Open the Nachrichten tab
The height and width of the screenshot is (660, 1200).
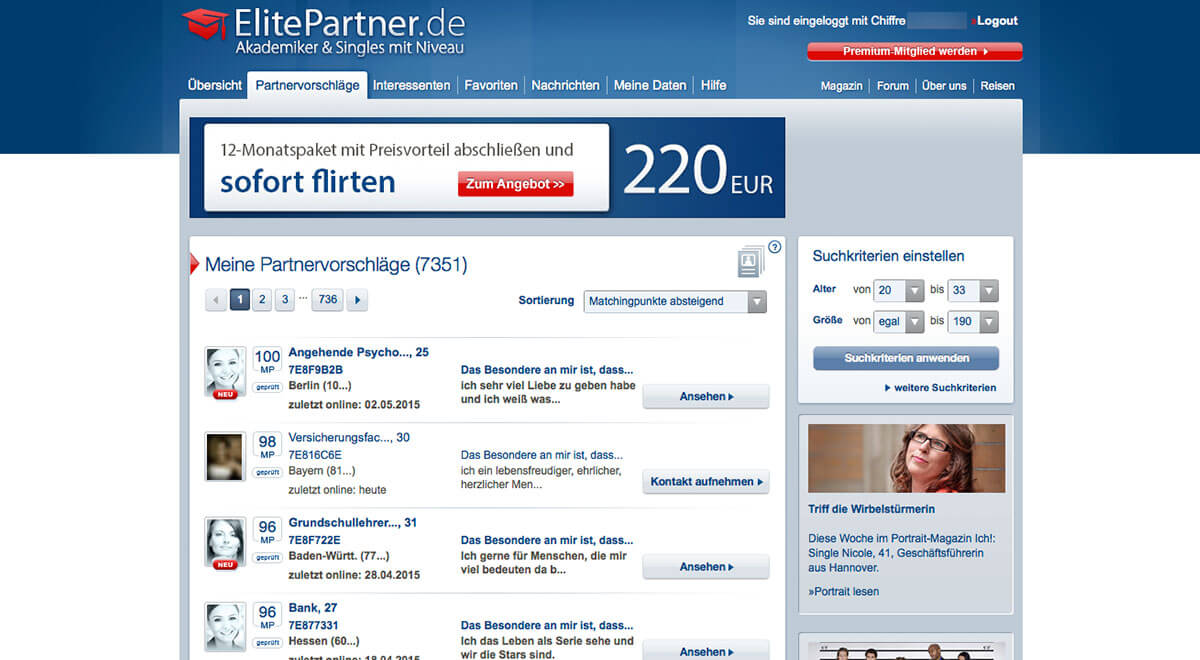click(x=565, y=86)
